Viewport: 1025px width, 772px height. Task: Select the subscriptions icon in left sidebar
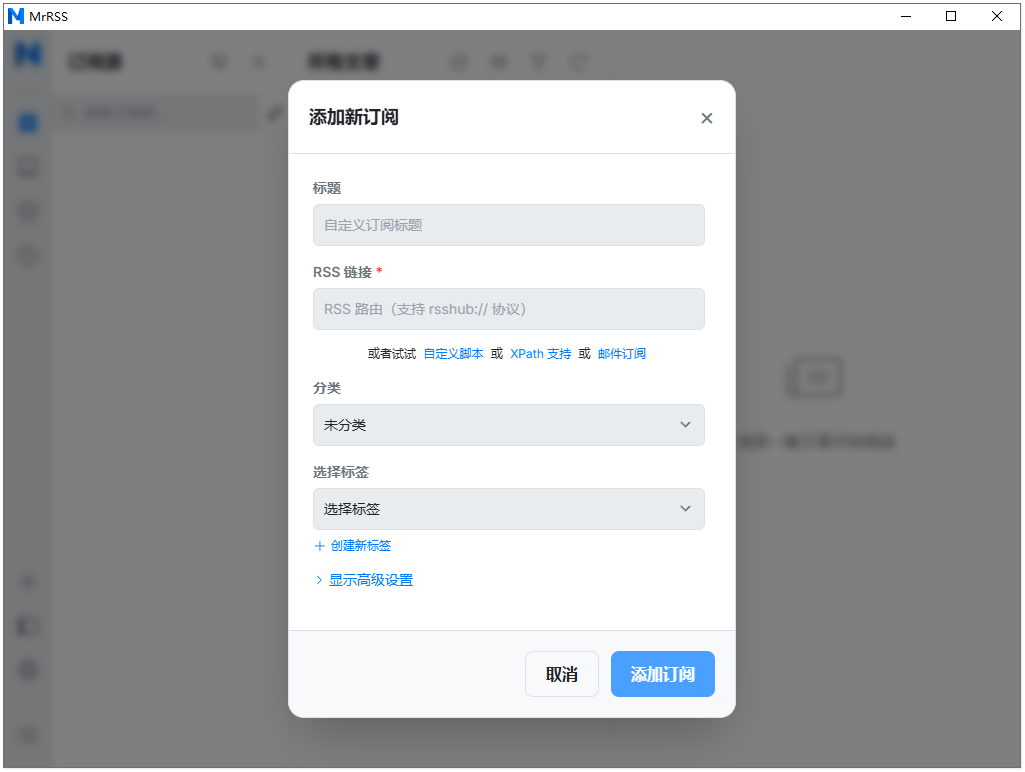(x=27, y=122)
